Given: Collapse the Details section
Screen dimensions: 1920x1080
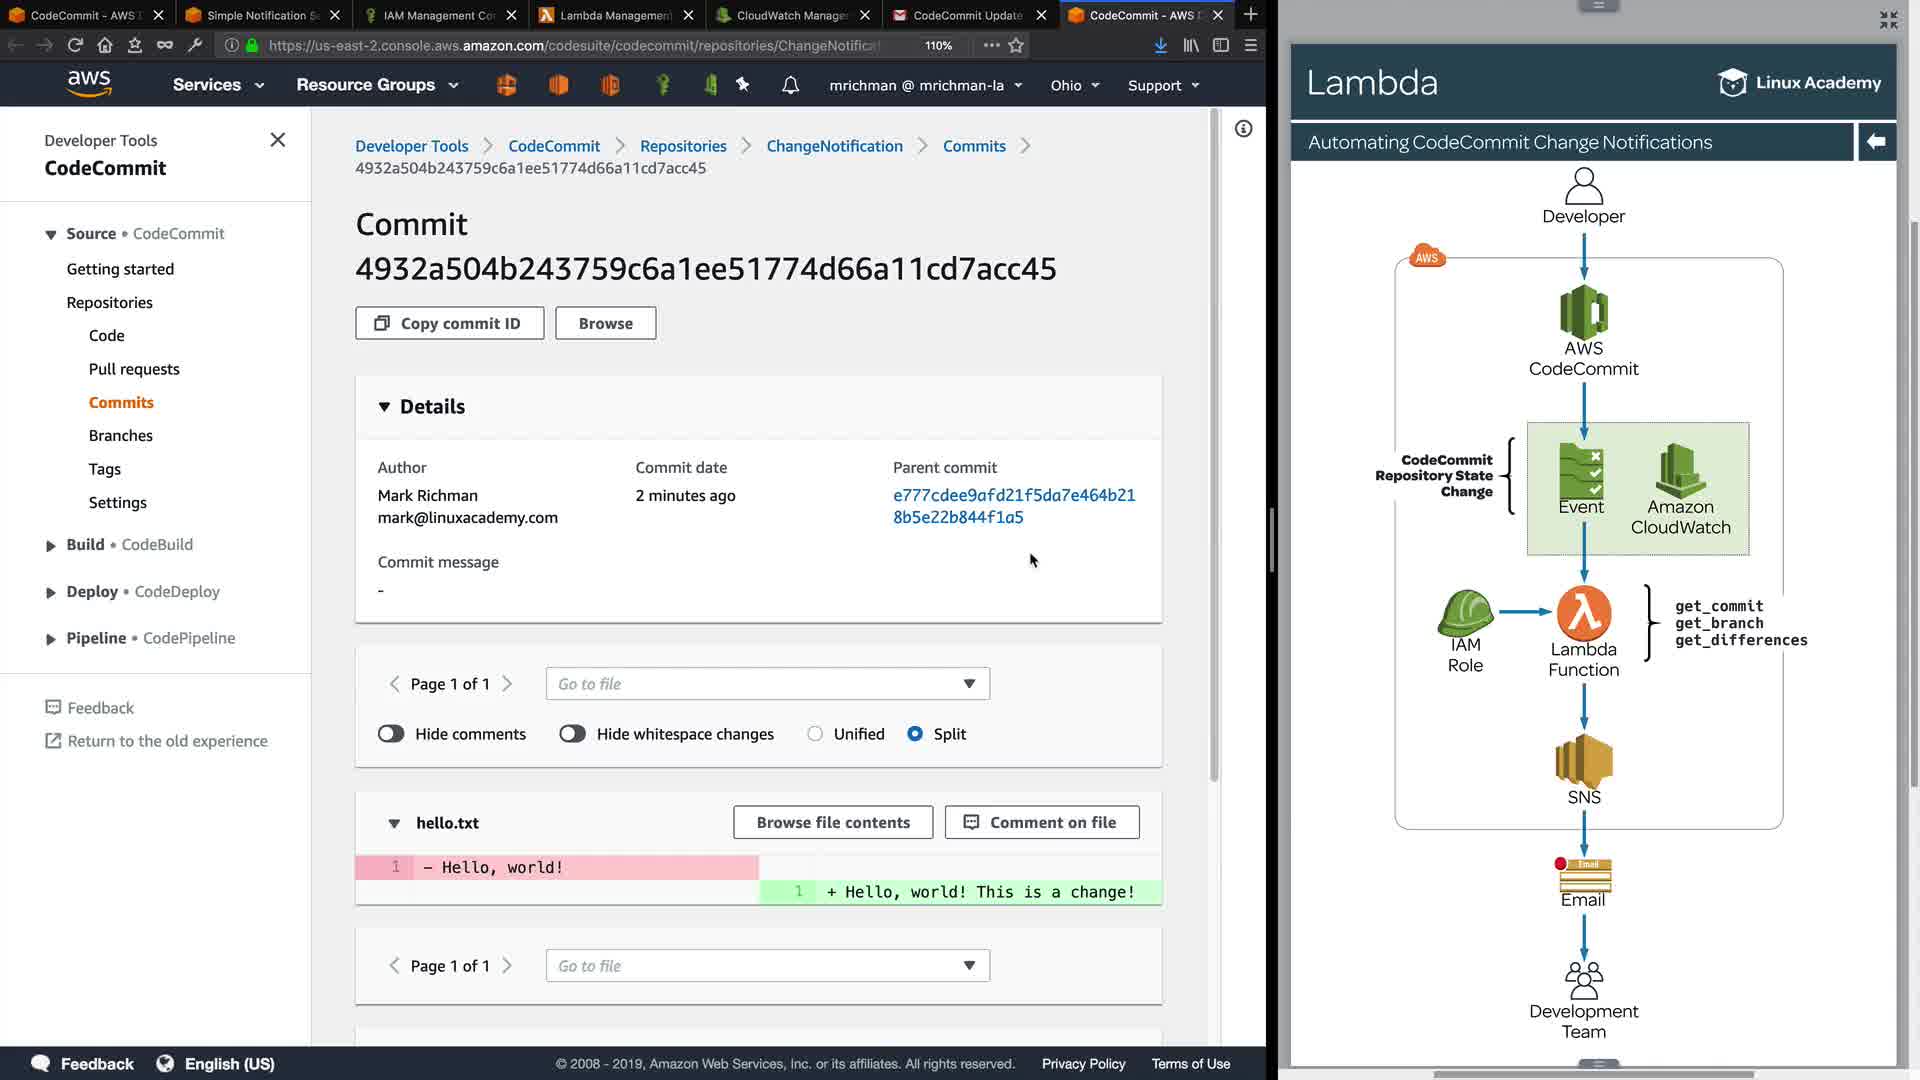Looking at the screenshot, I should click(x=384, y=407).
